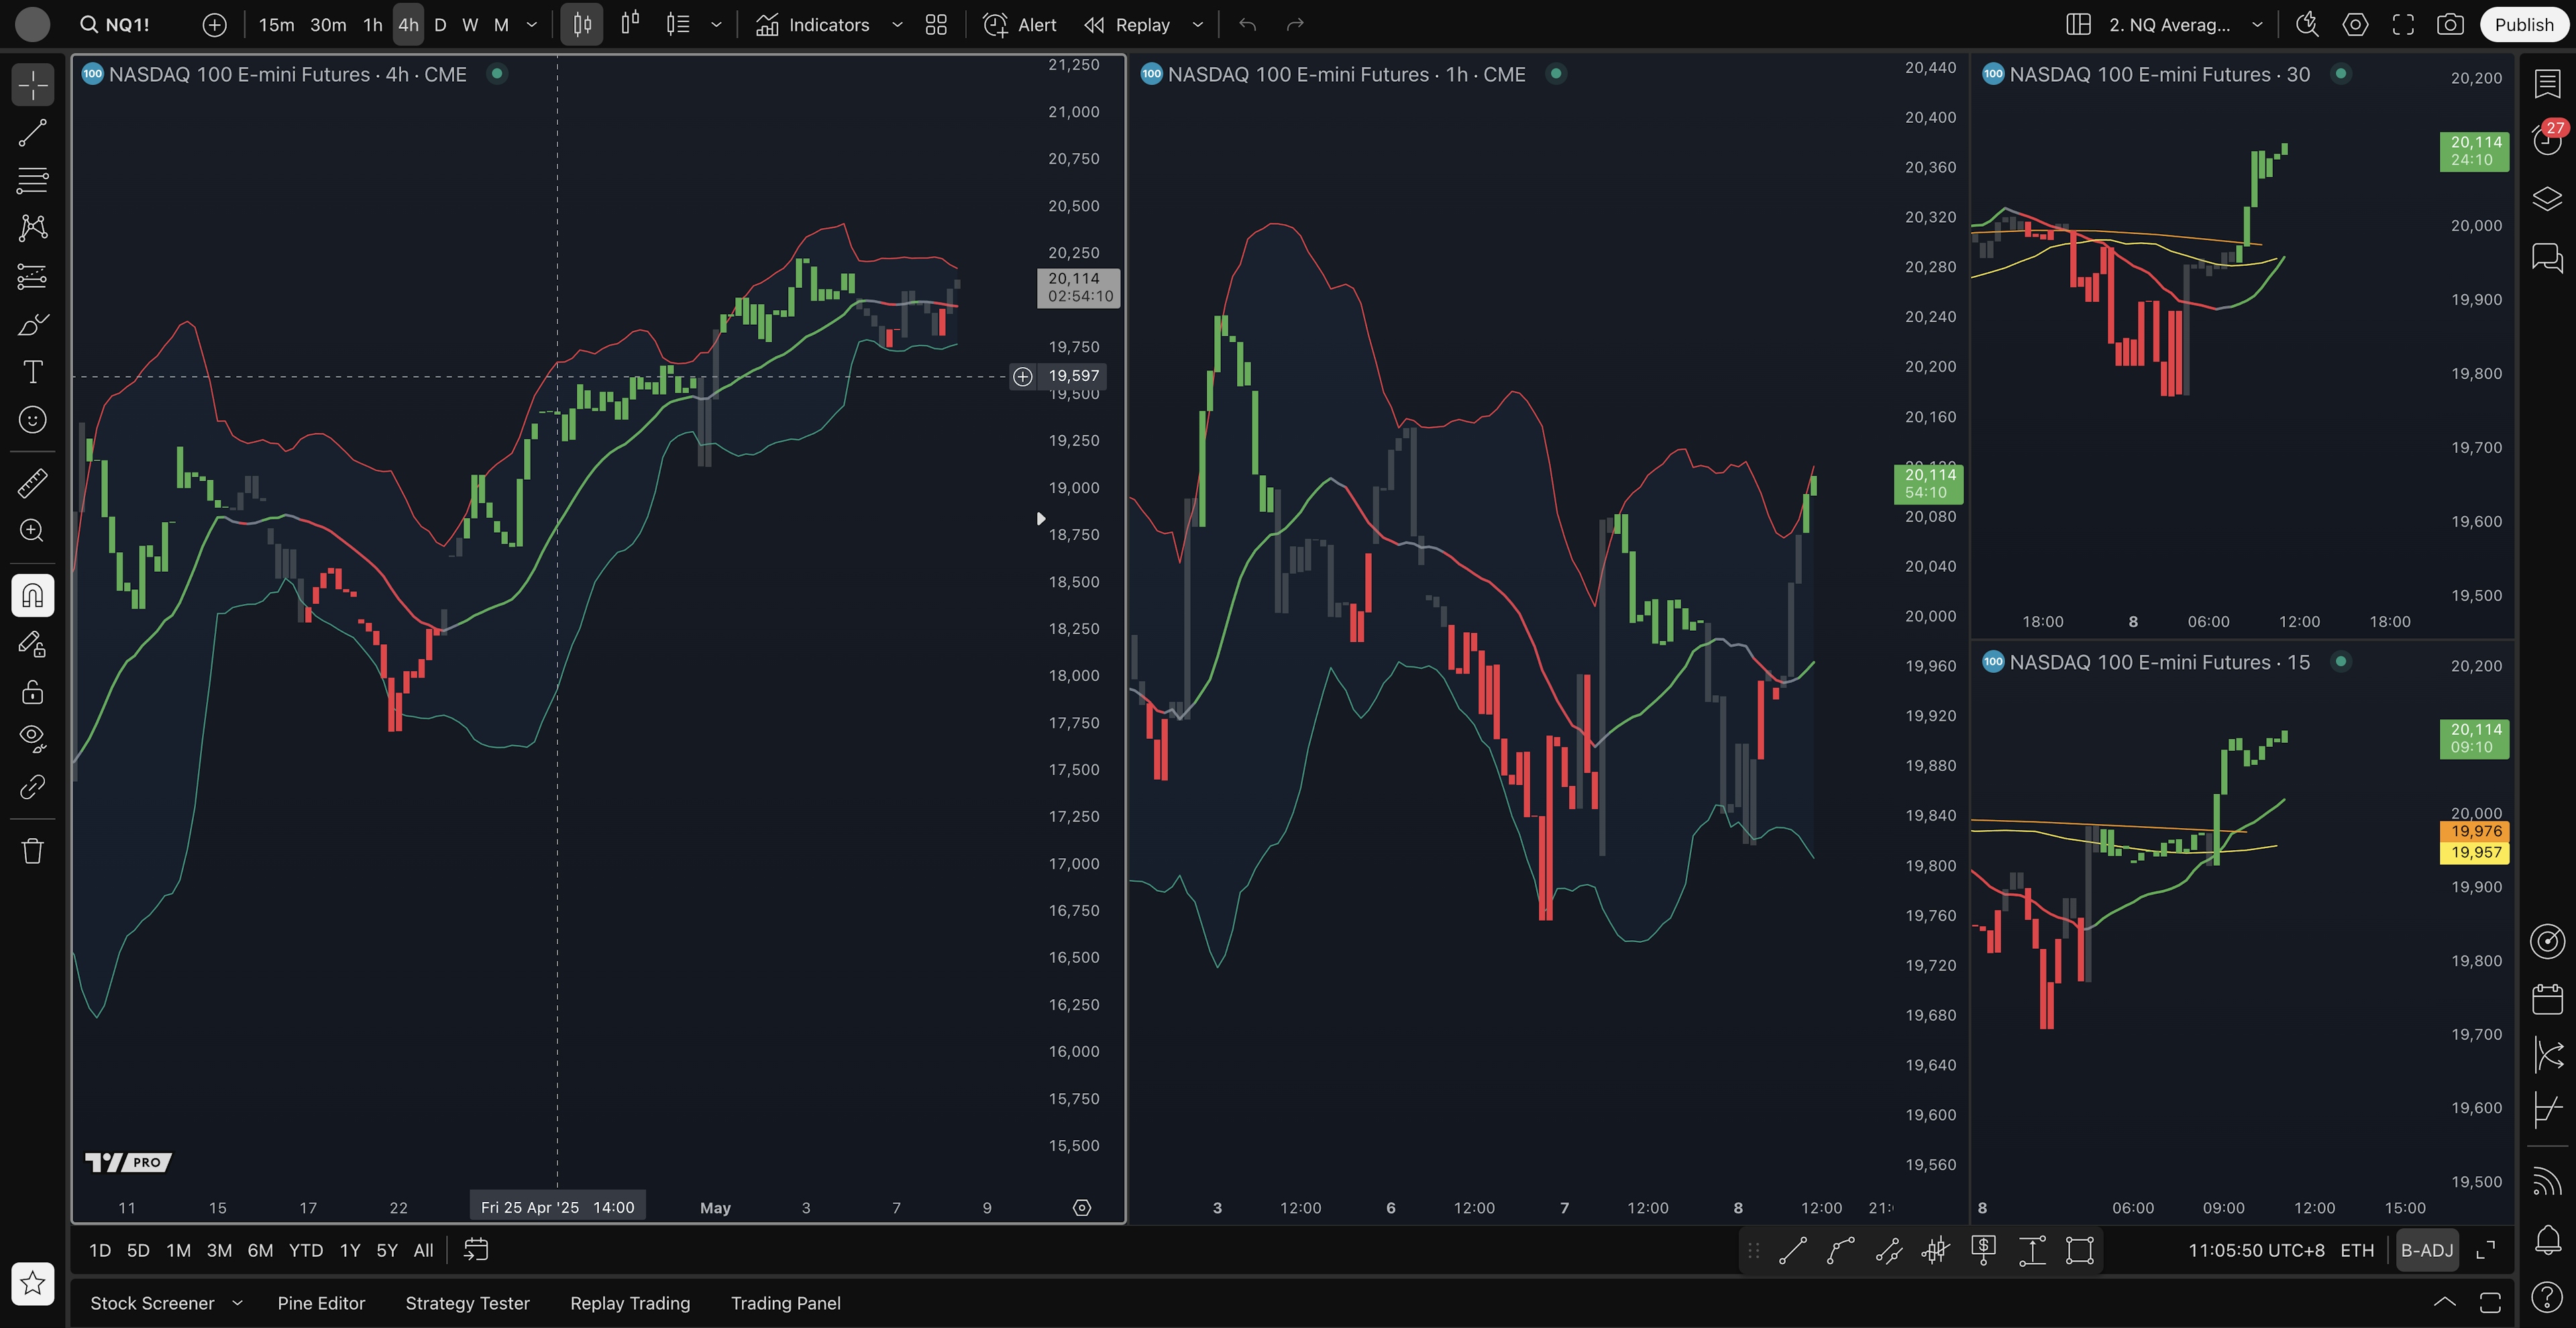Expand the Stock Screener dropdown arrow
Viewport: 2576px width, 1328px height.
pyautogui.click(x=237, y=1303)
